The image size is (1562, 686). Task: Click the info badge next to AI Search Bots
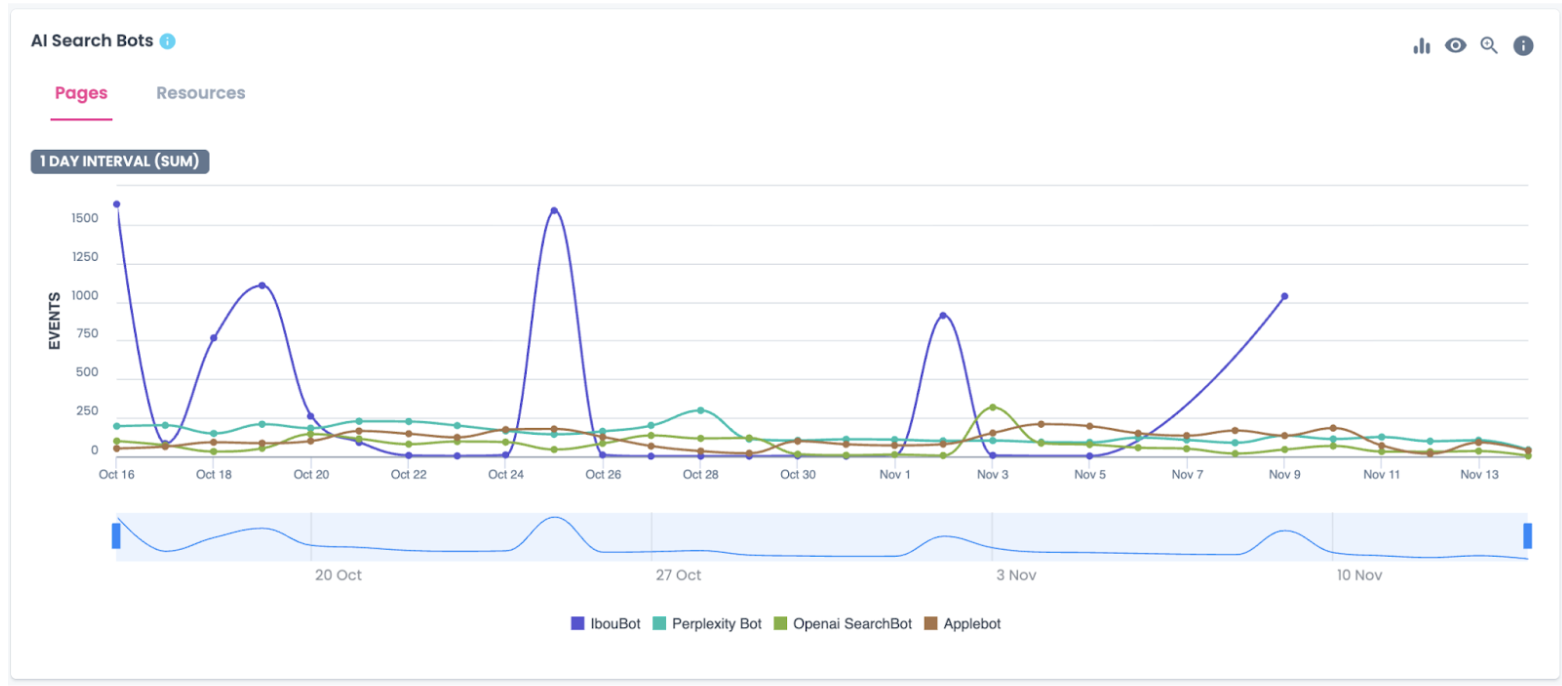tap(167, 41)
